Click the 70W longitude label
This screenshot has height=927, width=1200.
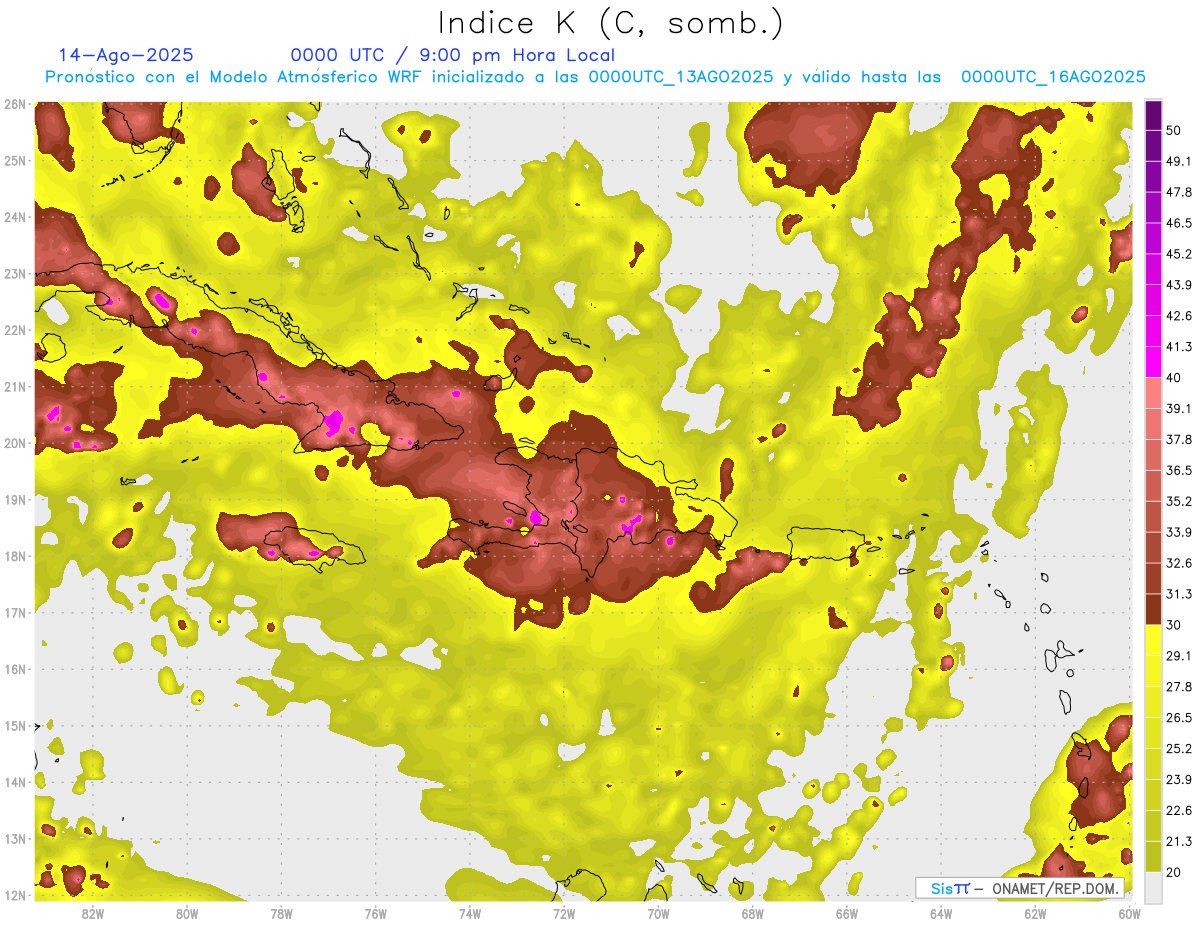click(658, 914)
